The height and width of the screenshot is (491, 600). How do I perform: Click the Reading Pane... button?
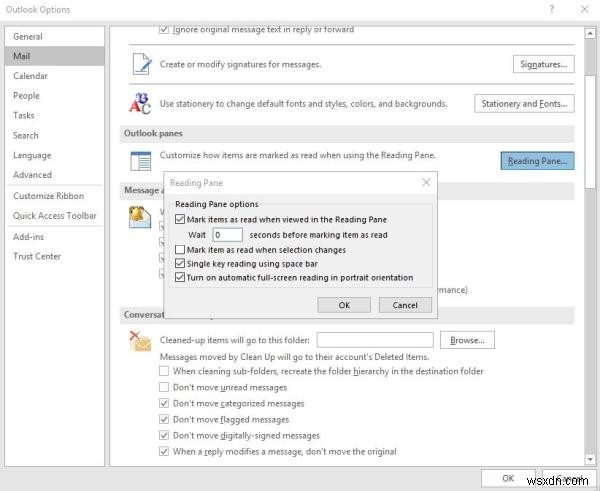(x=537, y=161)
